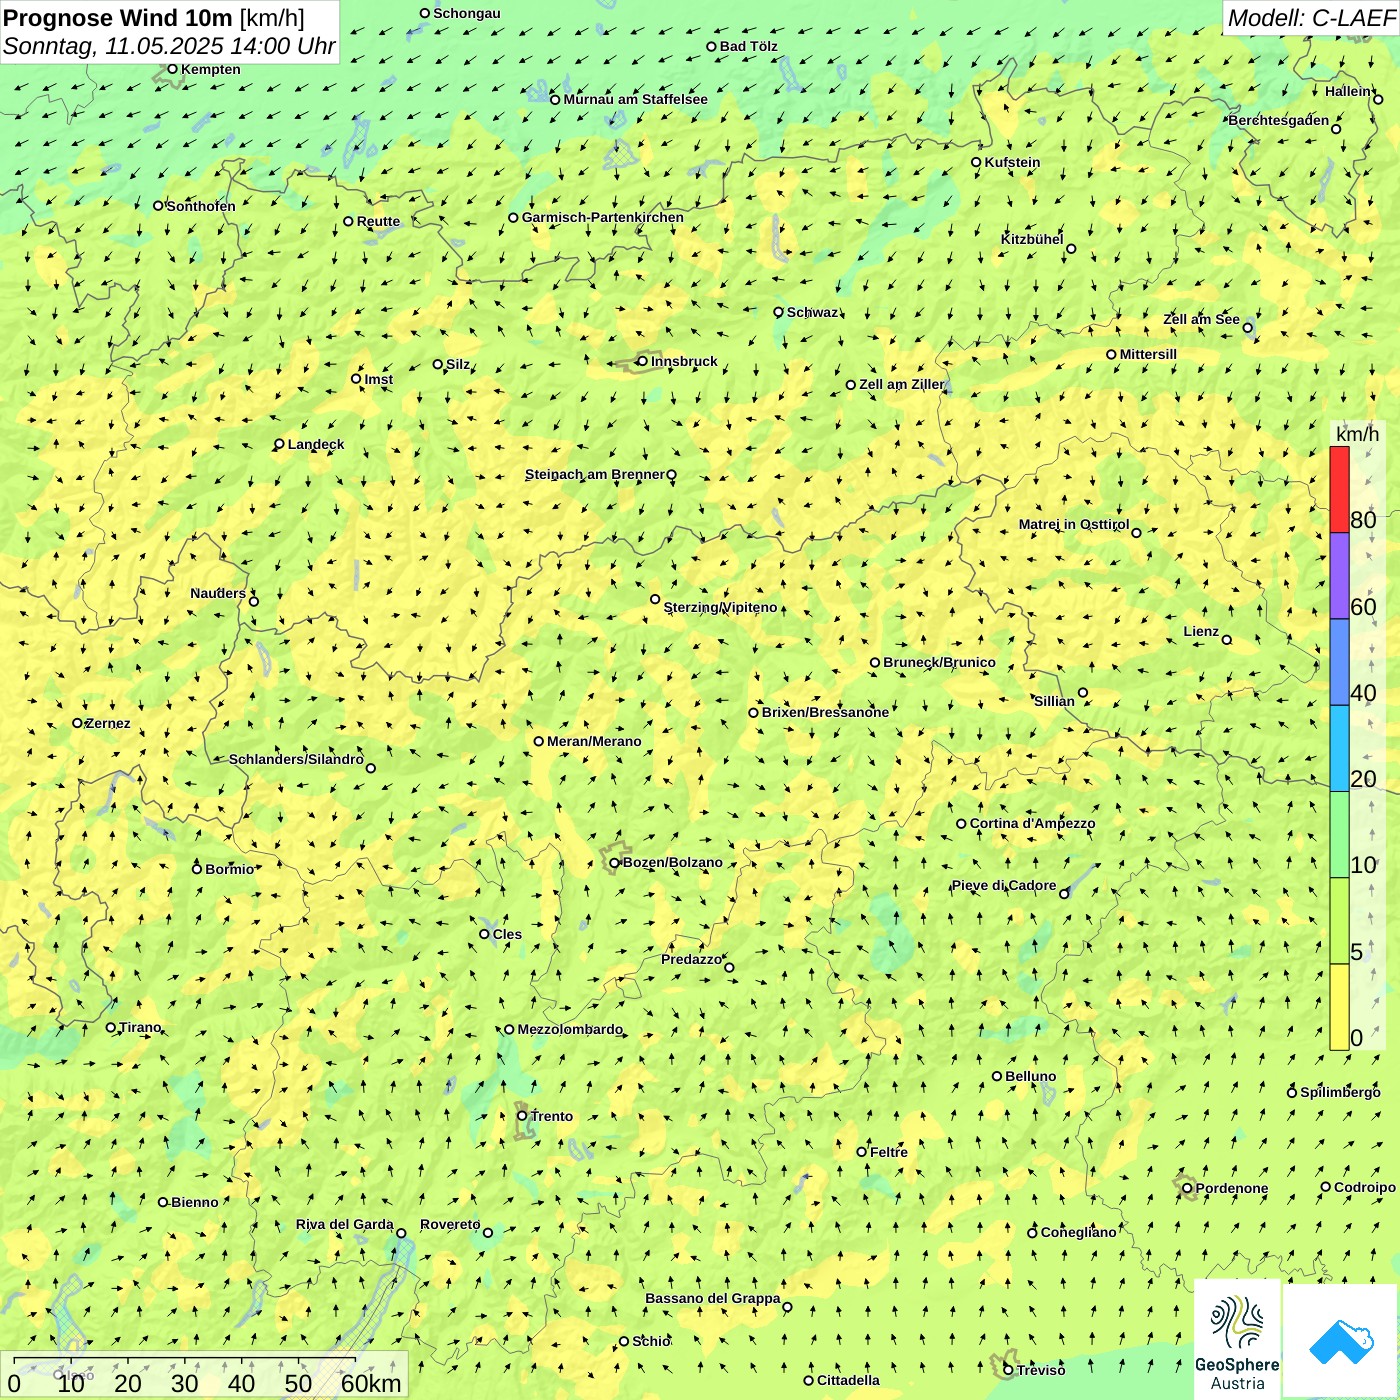This screenshot has height=1400, width=1400.
Task: Click the 'km/h' legend heading
Action: click(1357, 434)
